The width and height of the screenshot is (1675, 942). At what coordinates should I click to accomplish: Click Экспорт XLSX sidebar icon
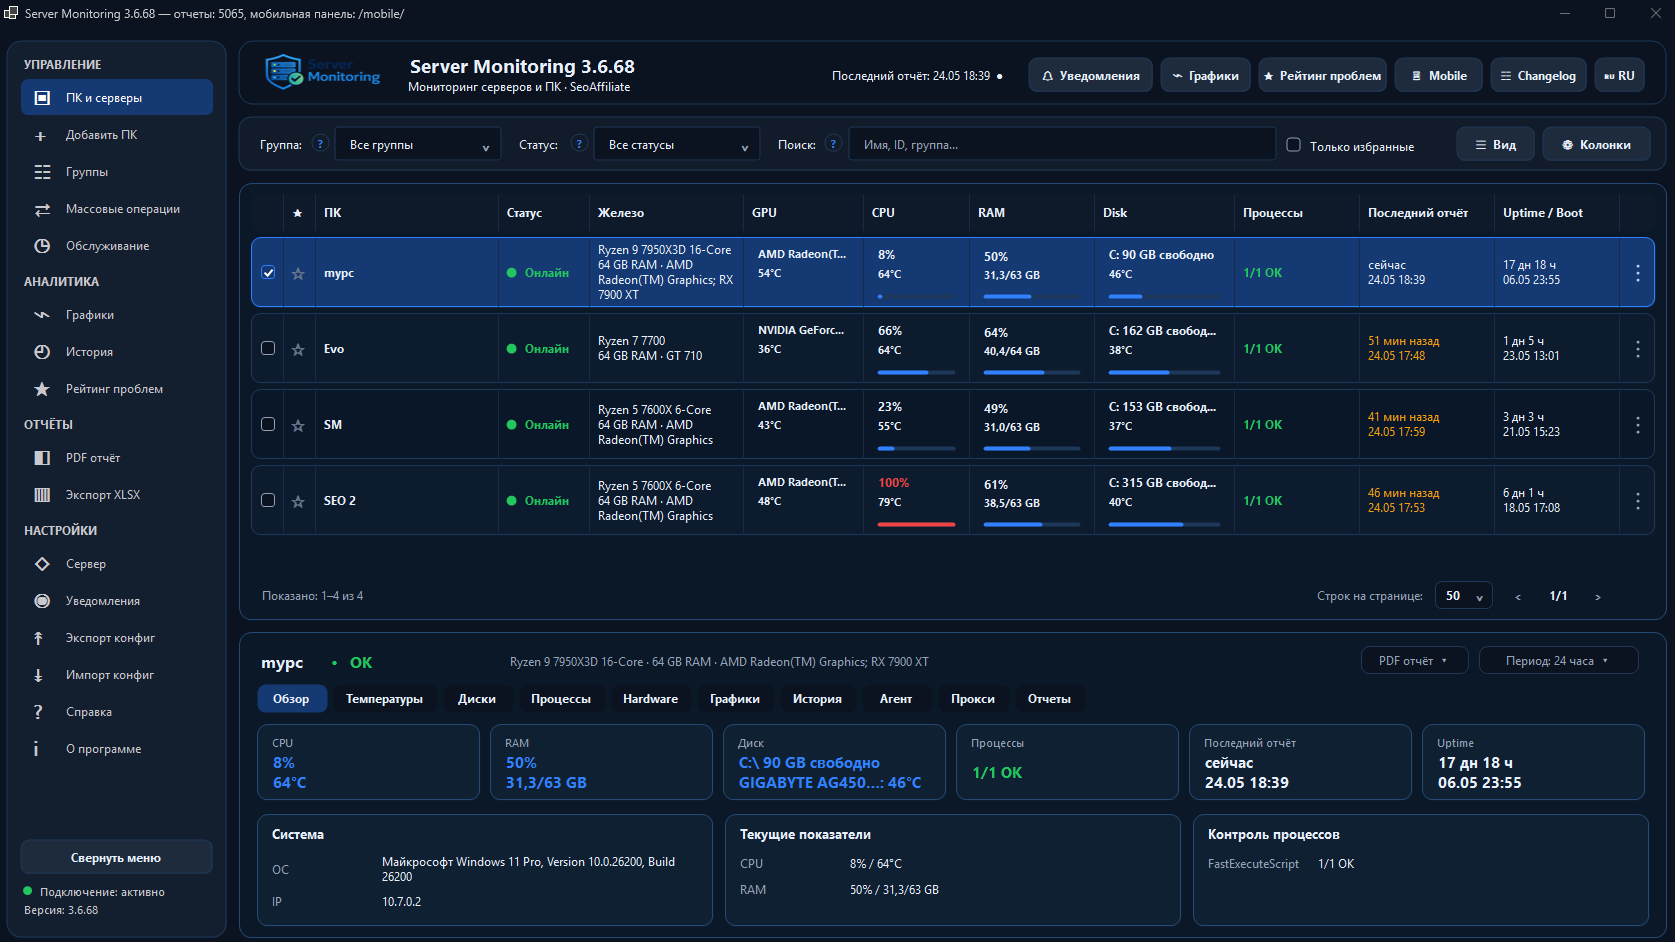point(42,495)
